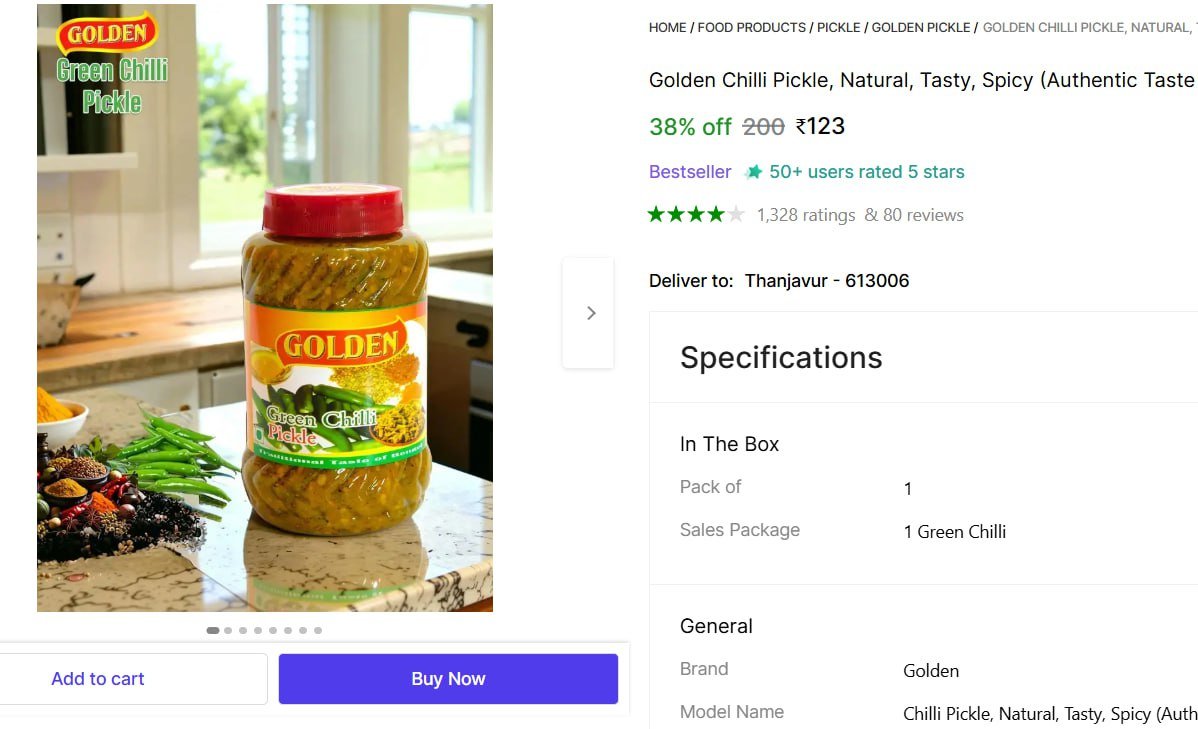Click the rupee symbol before 123
The height and width of the screenshot is (729, 1198).
(801, 127)
